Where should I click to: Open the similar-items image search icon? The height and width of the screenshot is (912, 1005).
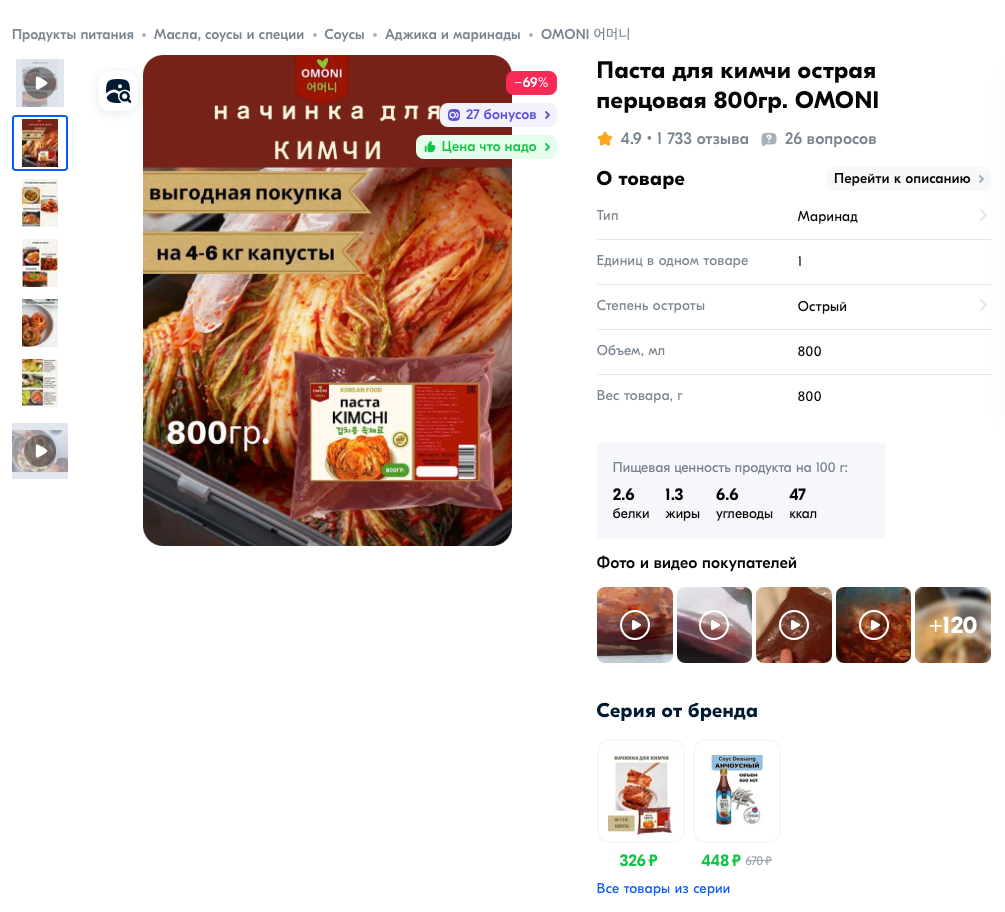118,91
